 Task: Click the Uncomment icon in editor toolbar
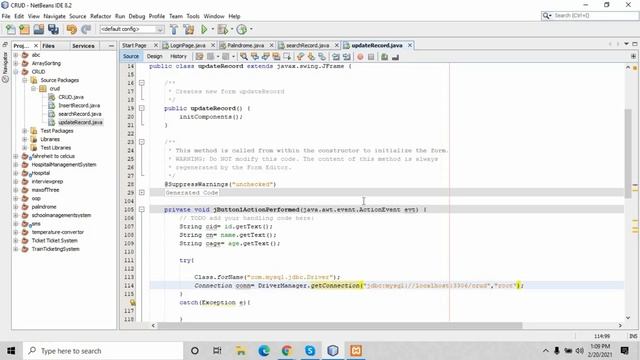pyautogui.click(x=395, y=57)
